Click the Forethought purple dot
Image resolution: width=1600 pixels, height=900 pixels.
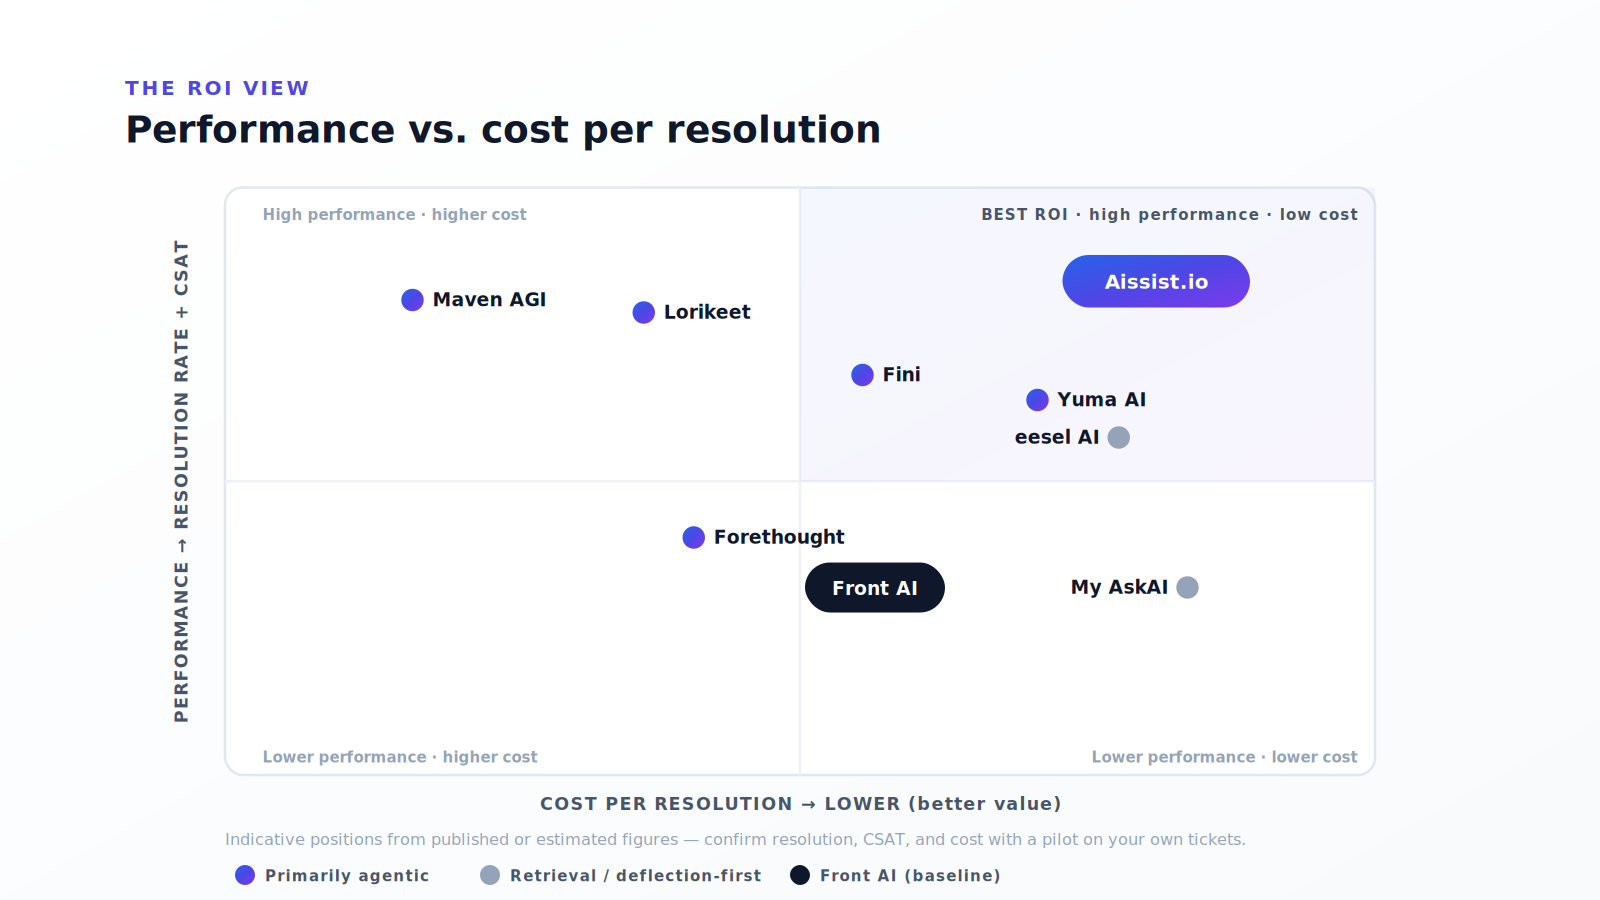[x=694, y=538]
